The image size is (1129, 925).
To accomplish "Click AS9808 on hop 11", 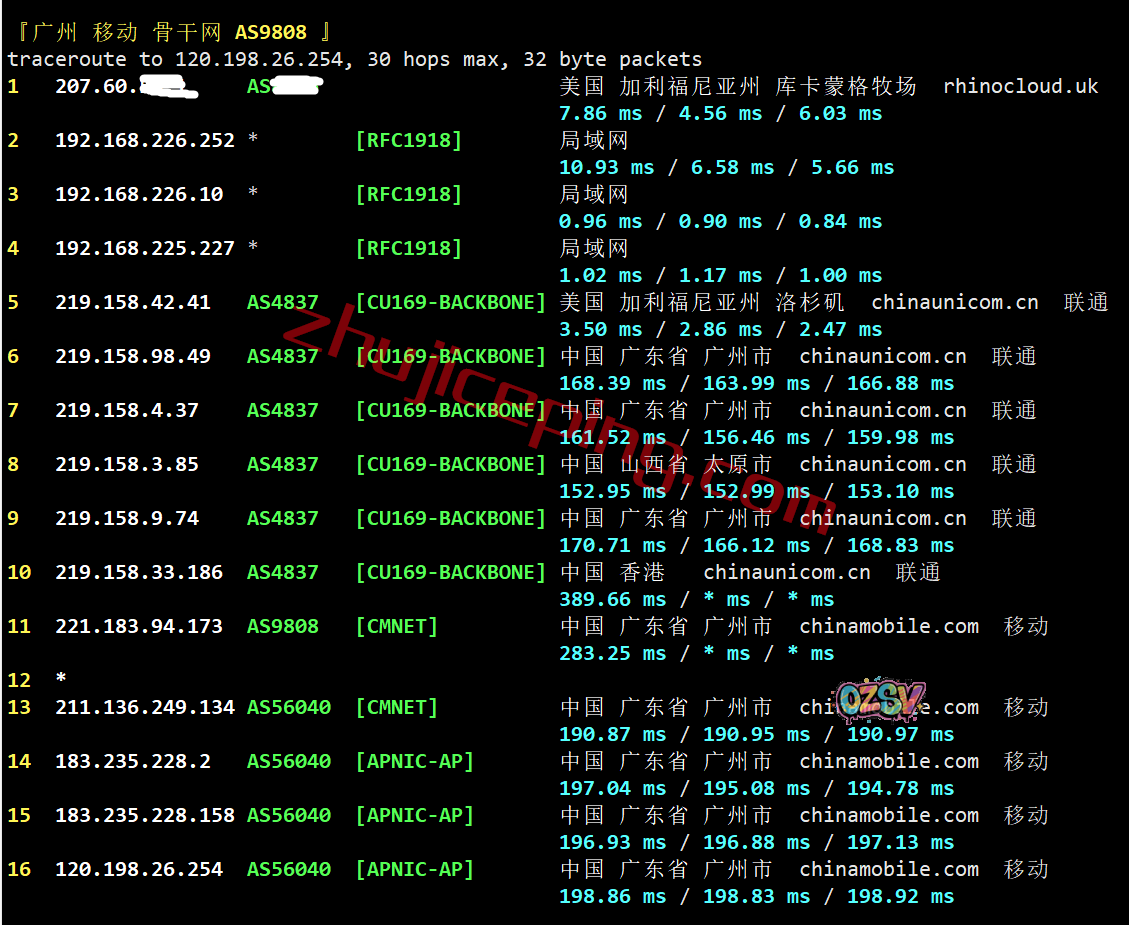I will pos(282,627).
